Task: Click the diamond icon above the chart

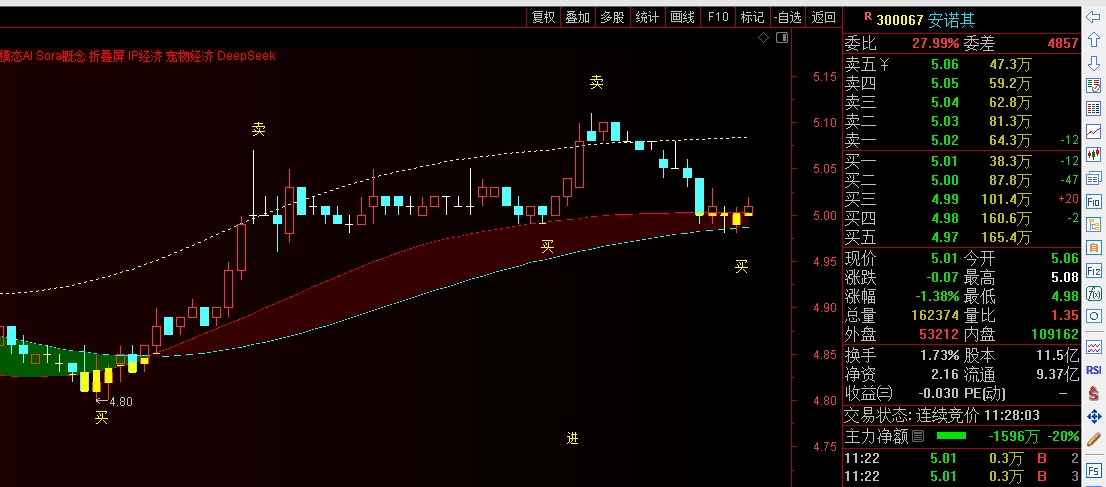Action: tap(763, 37)
